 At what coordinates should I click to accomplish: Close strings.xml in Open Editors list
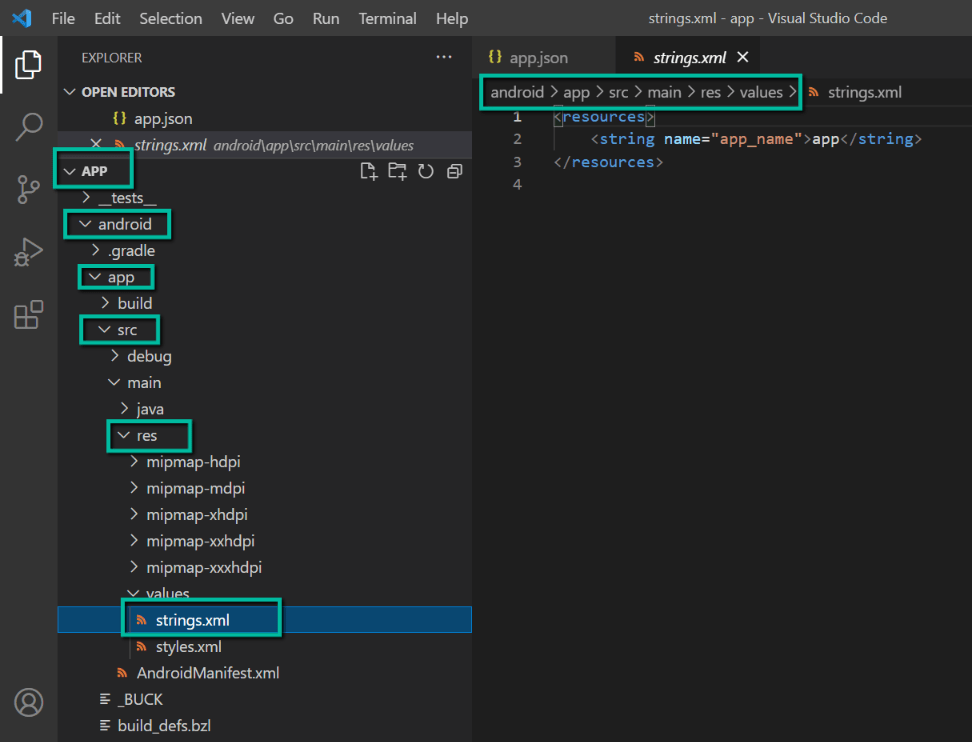click(96, 144)
